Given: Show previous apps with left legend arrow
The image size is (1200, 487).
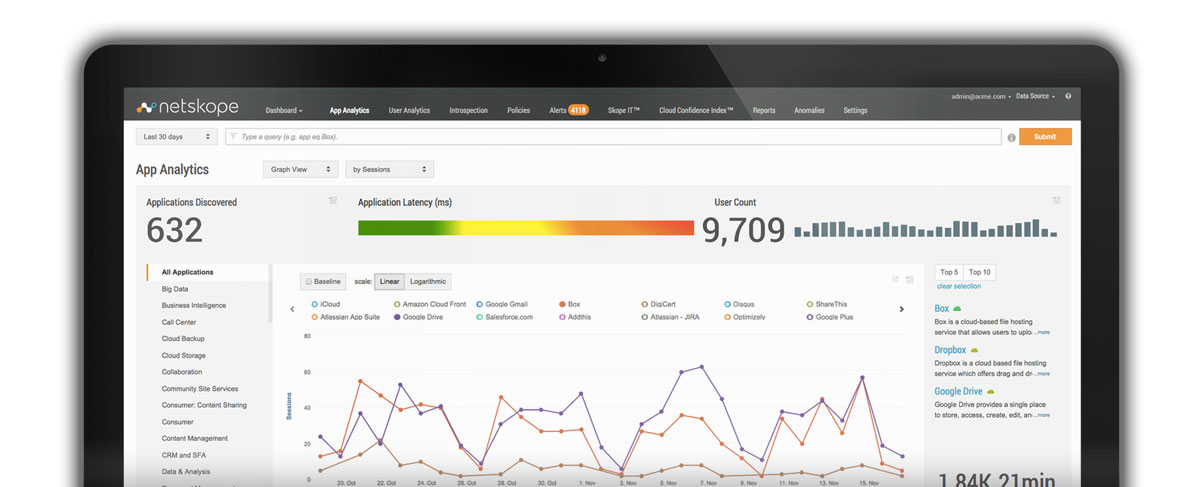Looking at the screenshot, I should 292,310.
